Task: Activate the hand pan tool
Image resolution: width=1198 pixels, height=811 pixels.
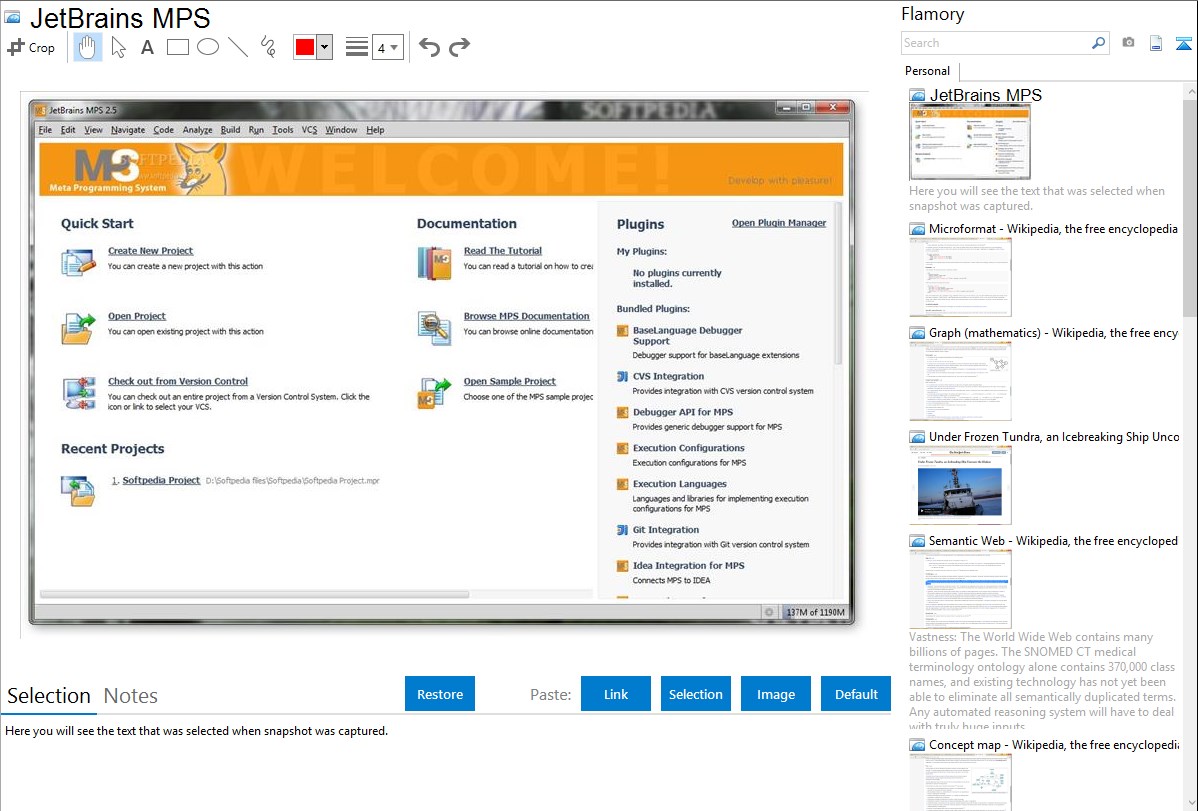Action: [x=87, y=47]
